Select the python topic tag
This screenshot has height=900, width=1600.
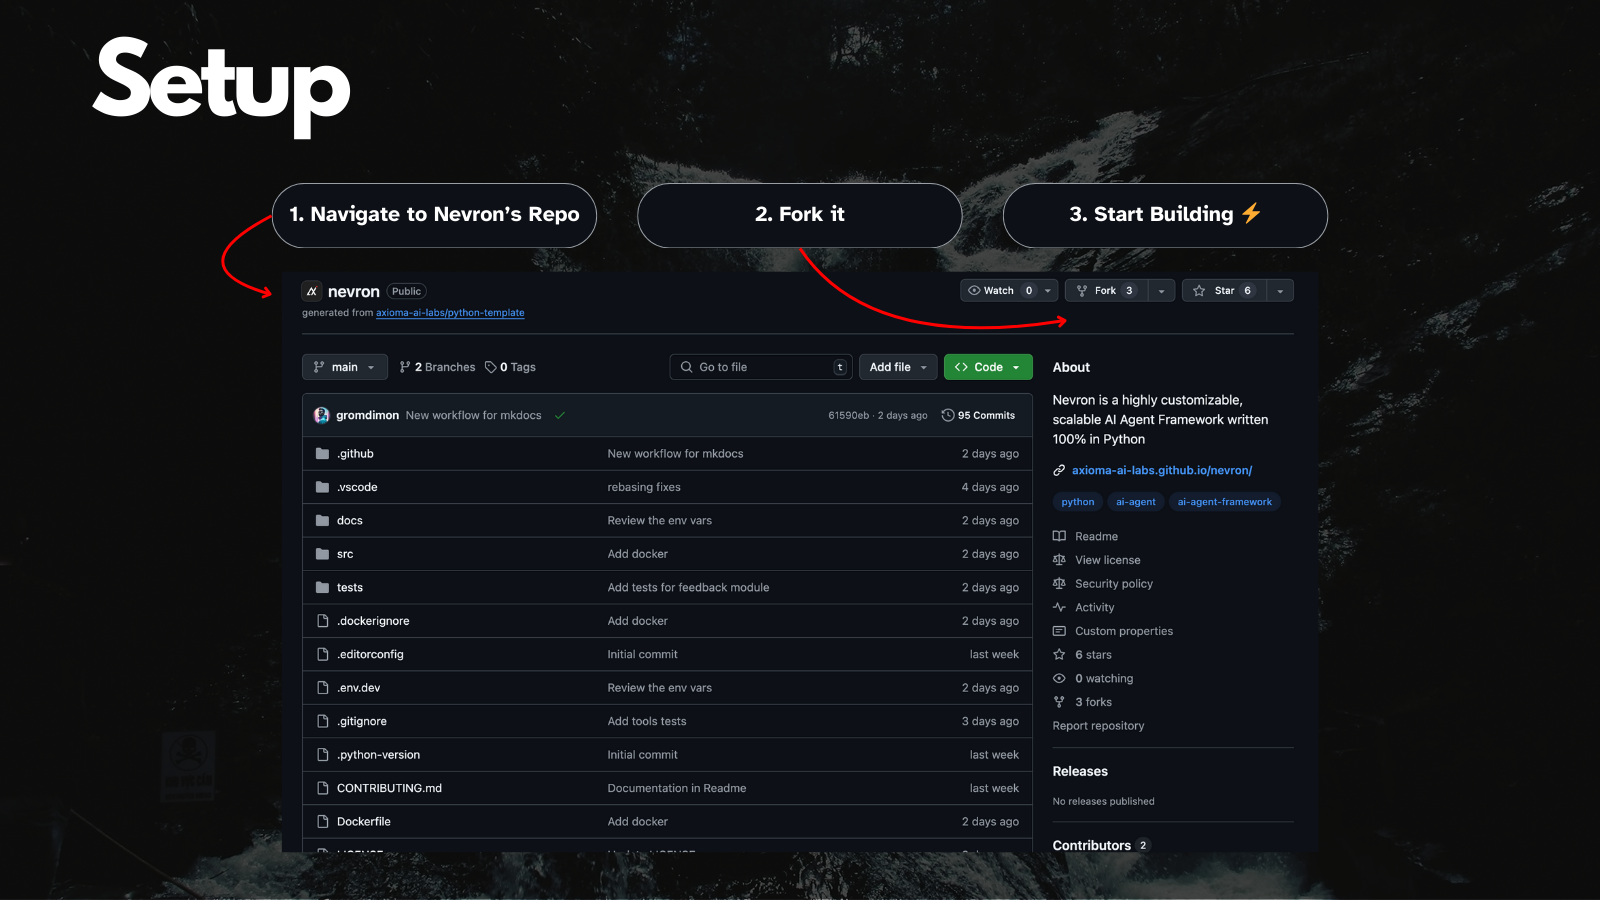pos(1078,502)
